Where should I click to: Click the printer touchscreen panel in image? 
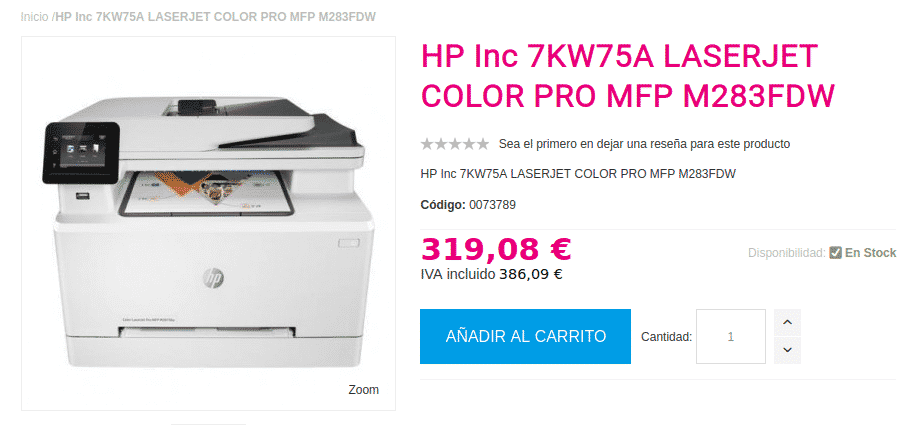point(81,152)
